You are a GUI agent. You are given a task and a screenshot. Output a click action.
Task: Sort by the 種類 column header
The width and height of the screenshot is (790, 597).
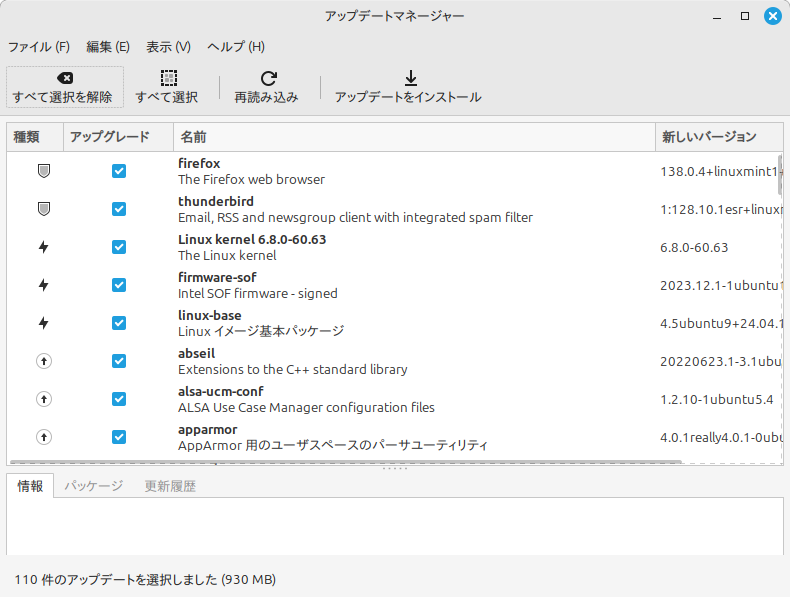coord(35,137)
